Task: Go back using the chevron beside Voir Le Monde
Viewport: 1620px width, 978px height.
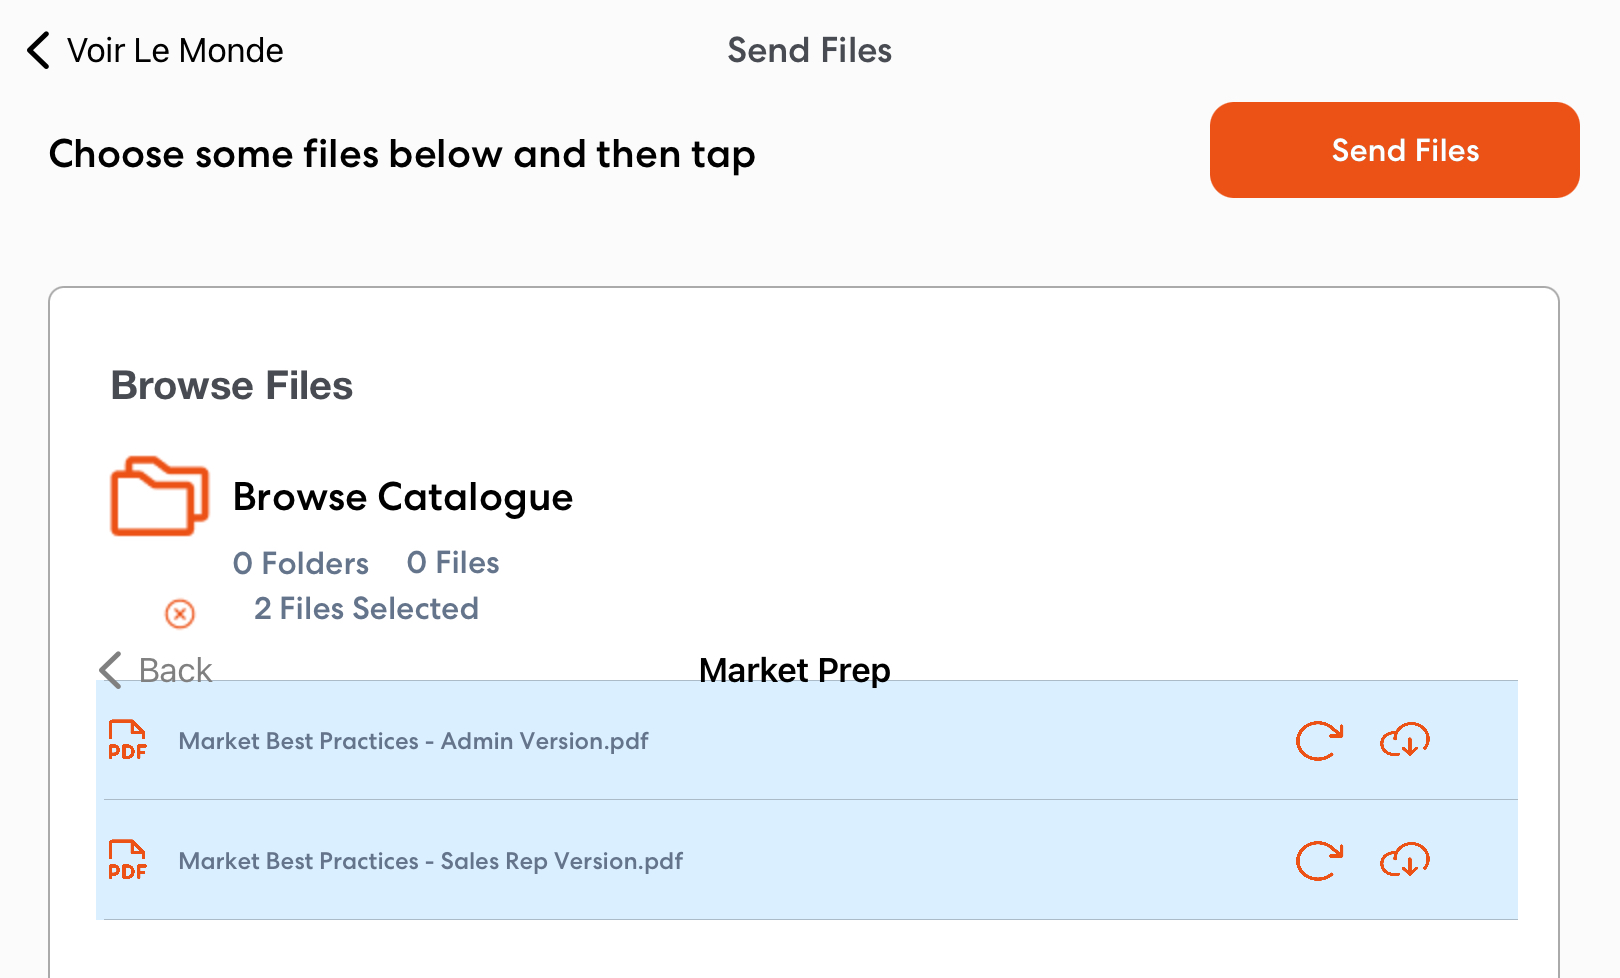Action: tap(38, 50)
